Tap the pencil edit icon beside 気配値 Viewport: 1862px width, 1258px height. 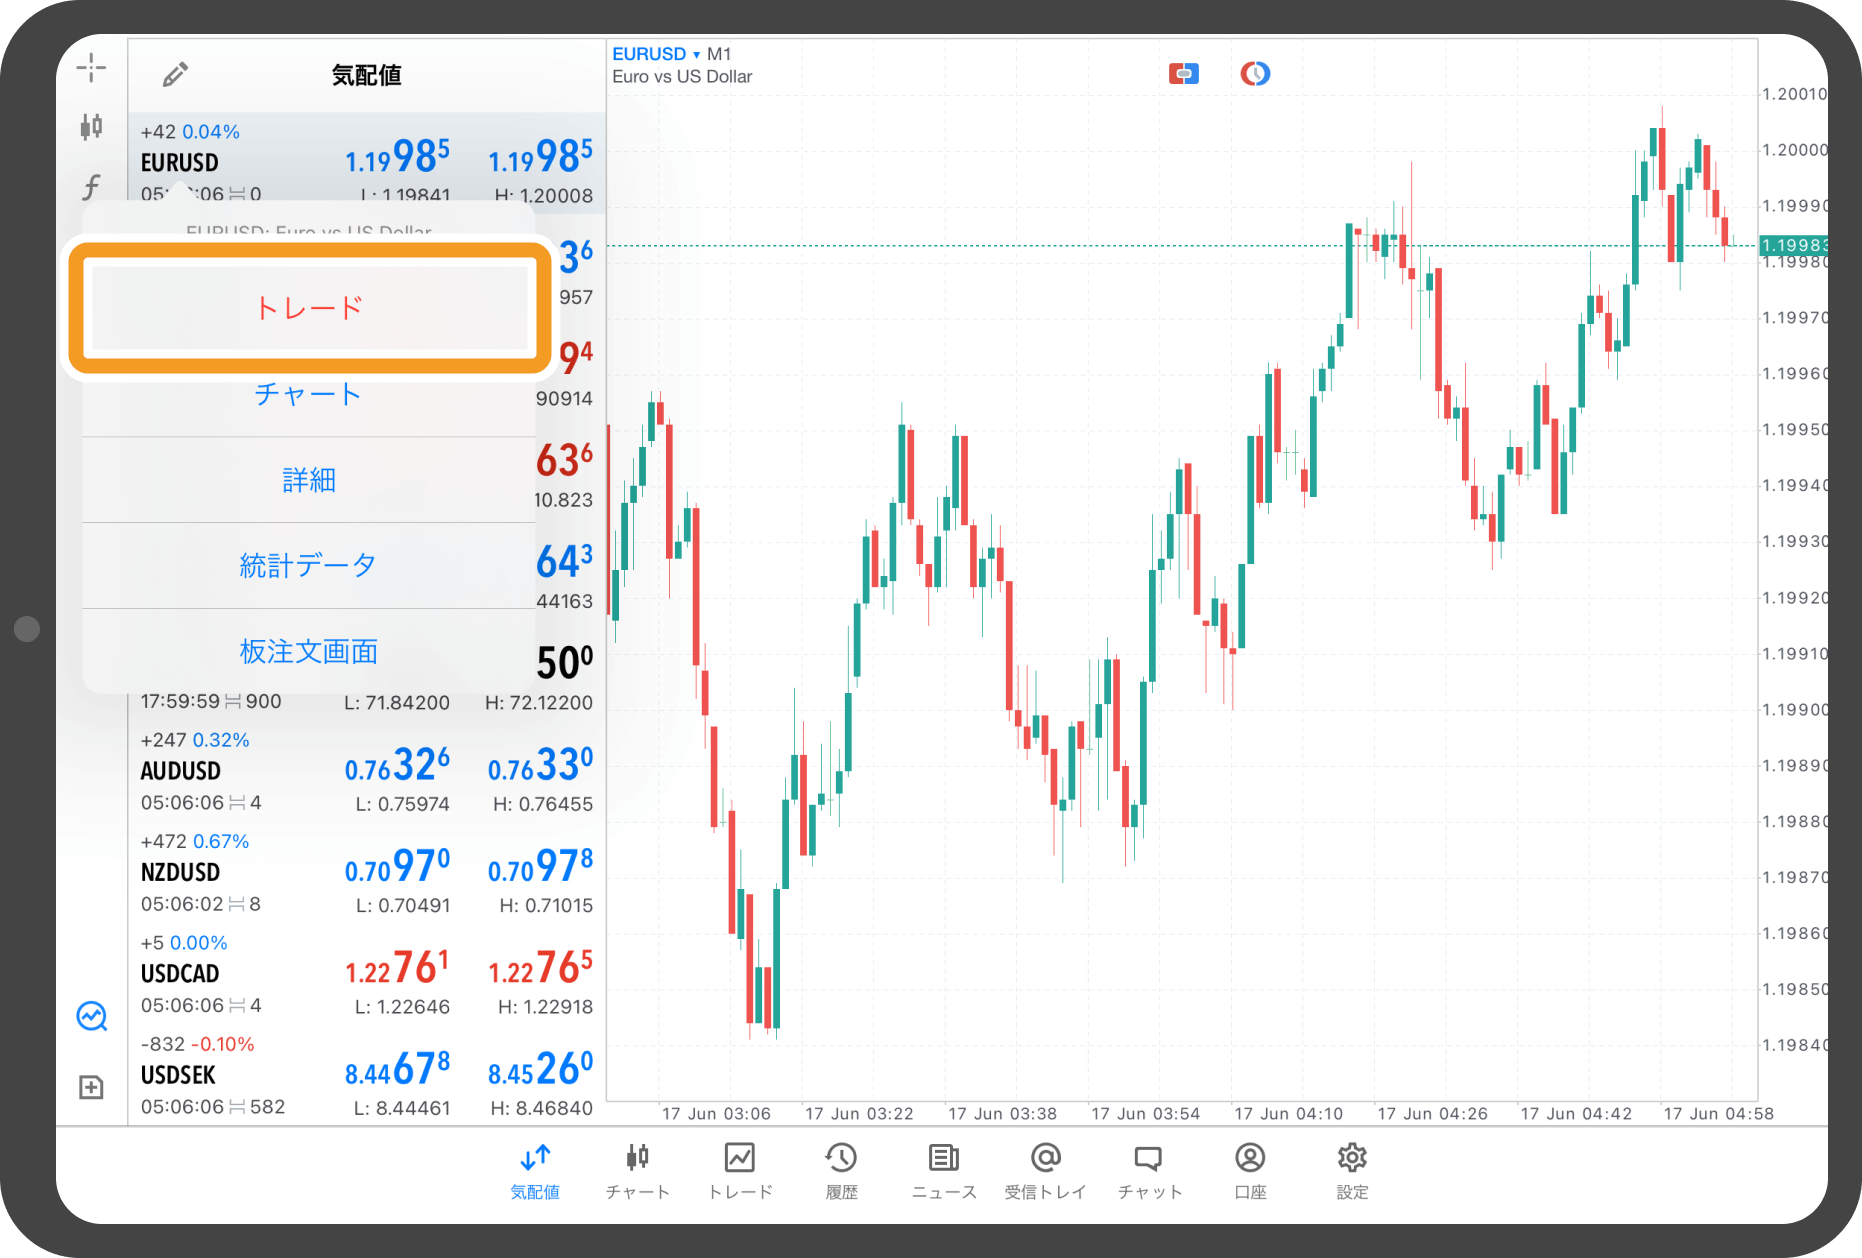pos(175,74)
